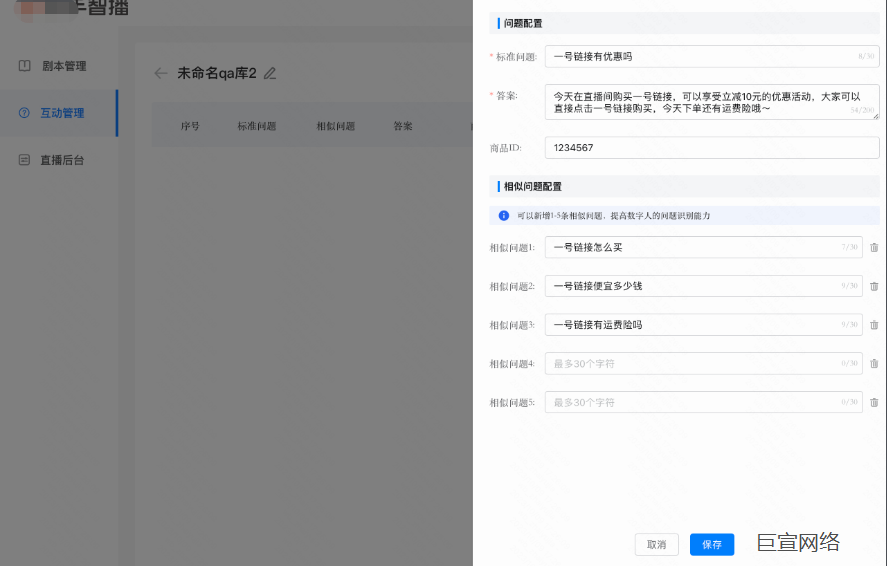Click the 答案 table column header

tap(403, 126)
